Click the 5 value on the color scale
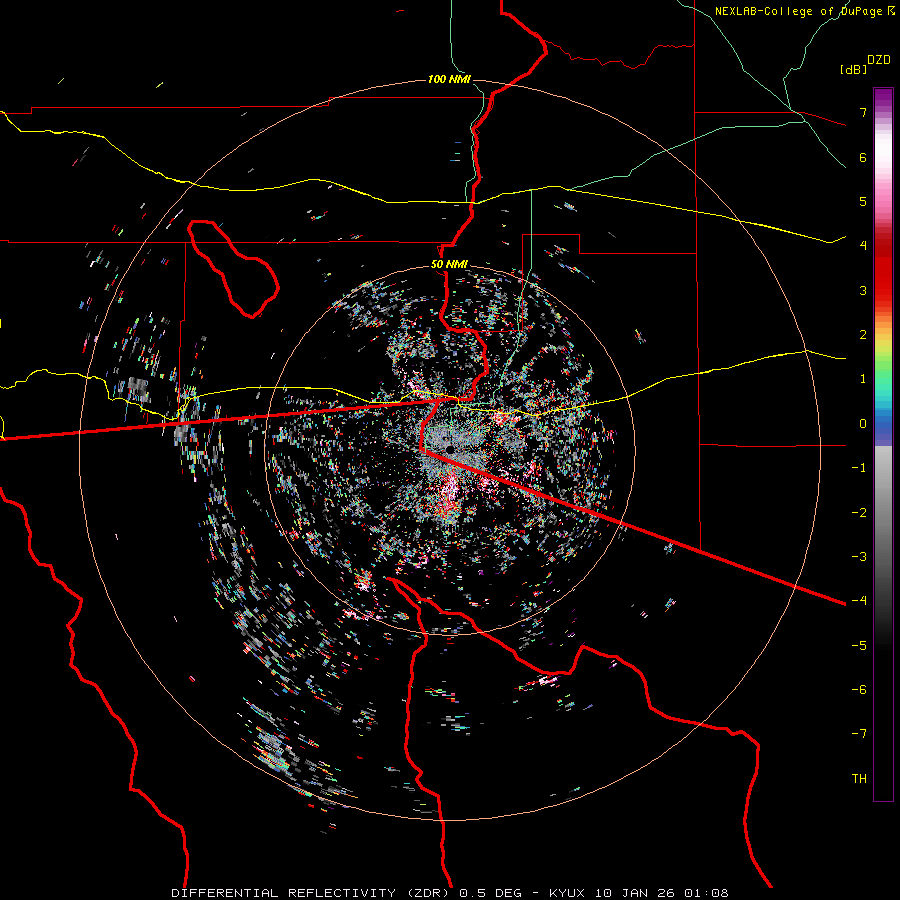 863,201
